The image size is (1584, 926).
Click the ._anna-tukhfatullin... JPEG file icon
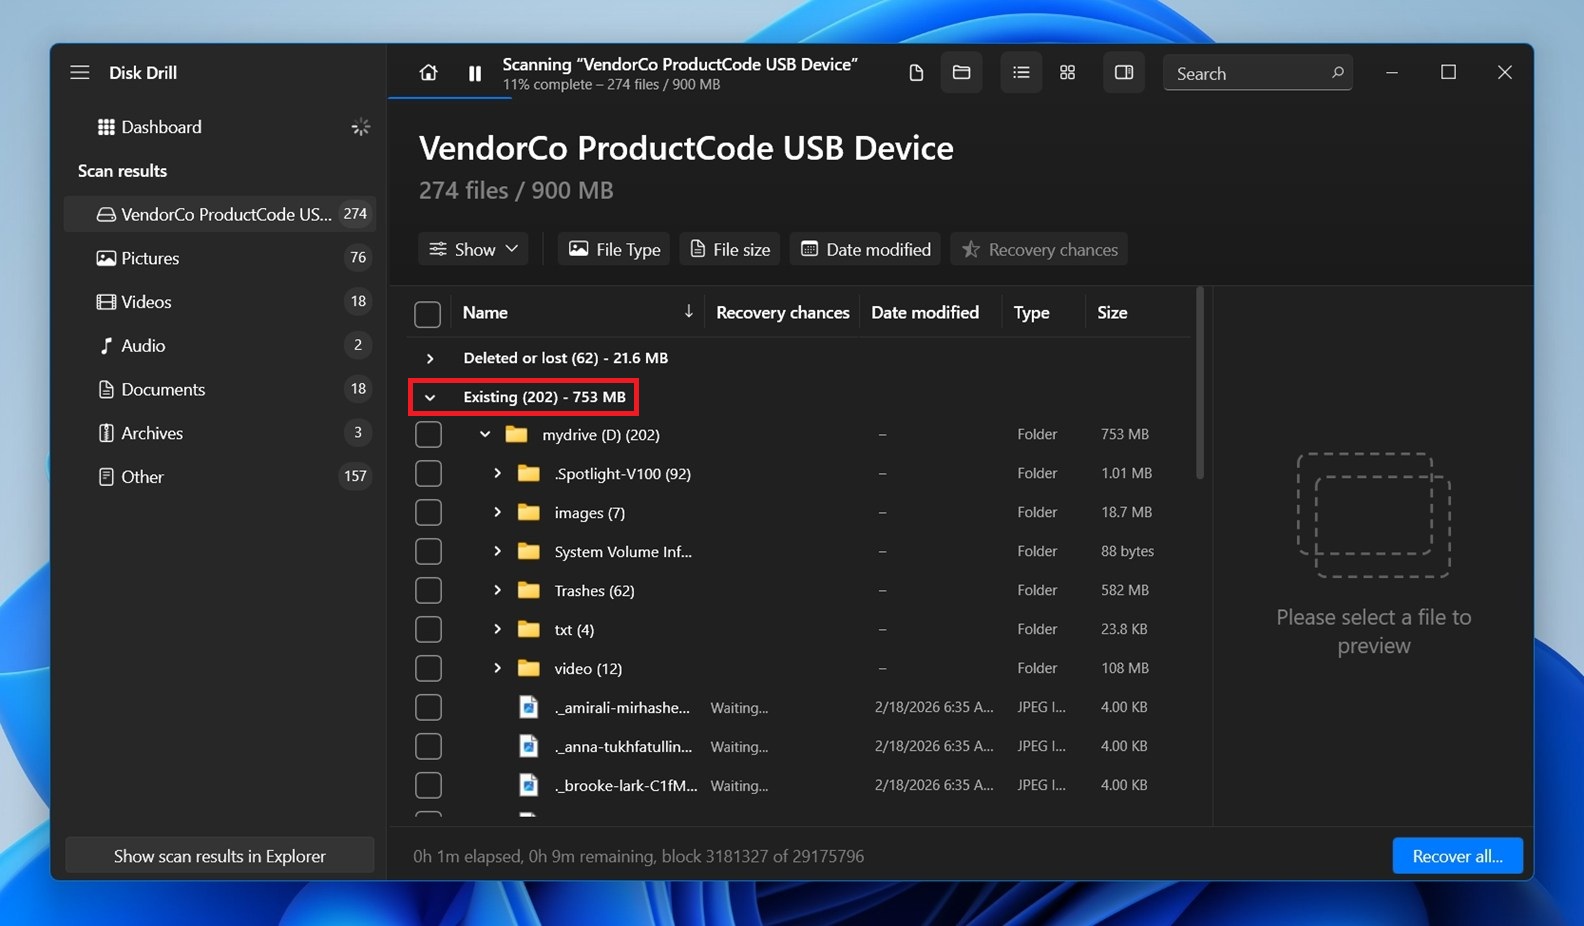pos(529,746)
